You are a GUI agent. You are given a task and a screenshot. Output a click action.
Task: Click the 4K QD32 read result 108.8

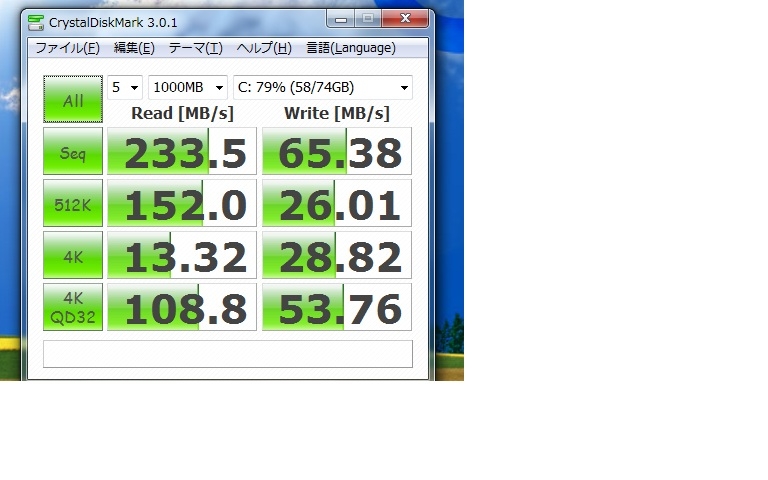click(x=182, y=307)
